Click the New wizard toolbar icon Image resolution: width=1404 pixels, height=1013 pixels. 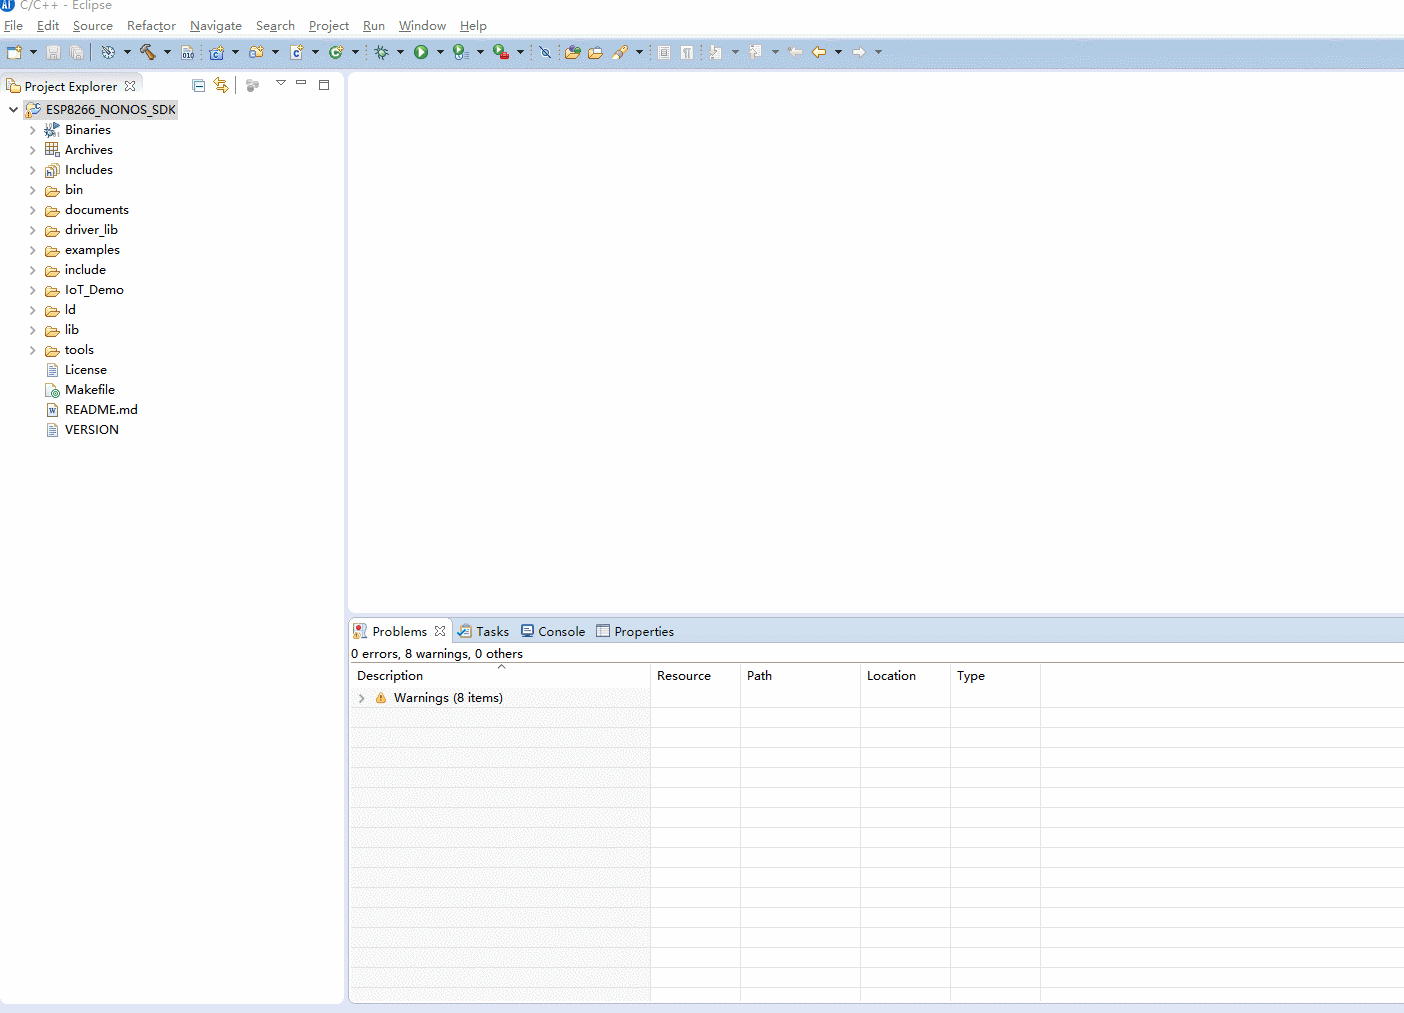14,52
